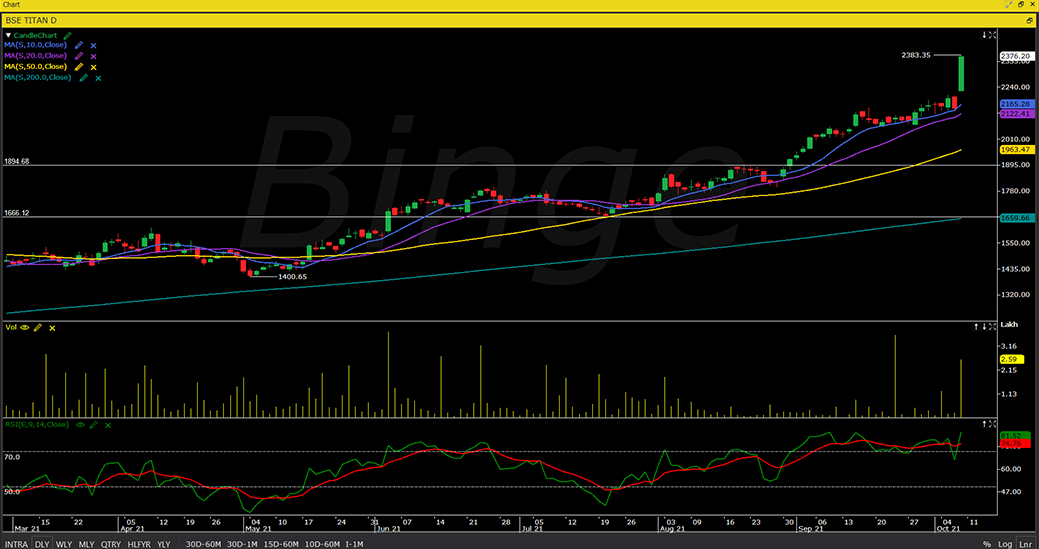Remove the RSI(E,9,14,Close) indicator

(x=107, y=424)
